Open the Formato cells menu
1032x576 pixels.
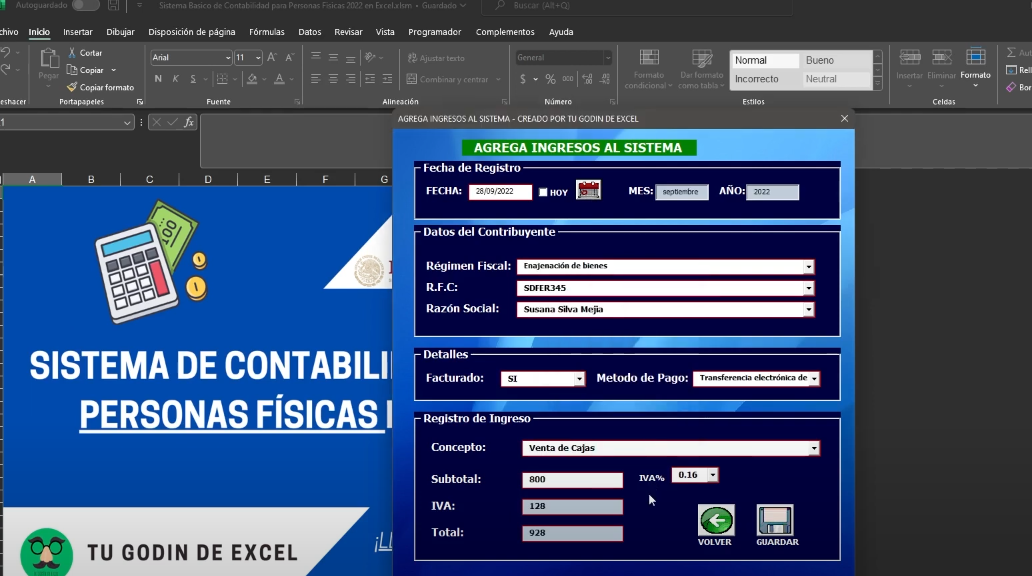975,66
